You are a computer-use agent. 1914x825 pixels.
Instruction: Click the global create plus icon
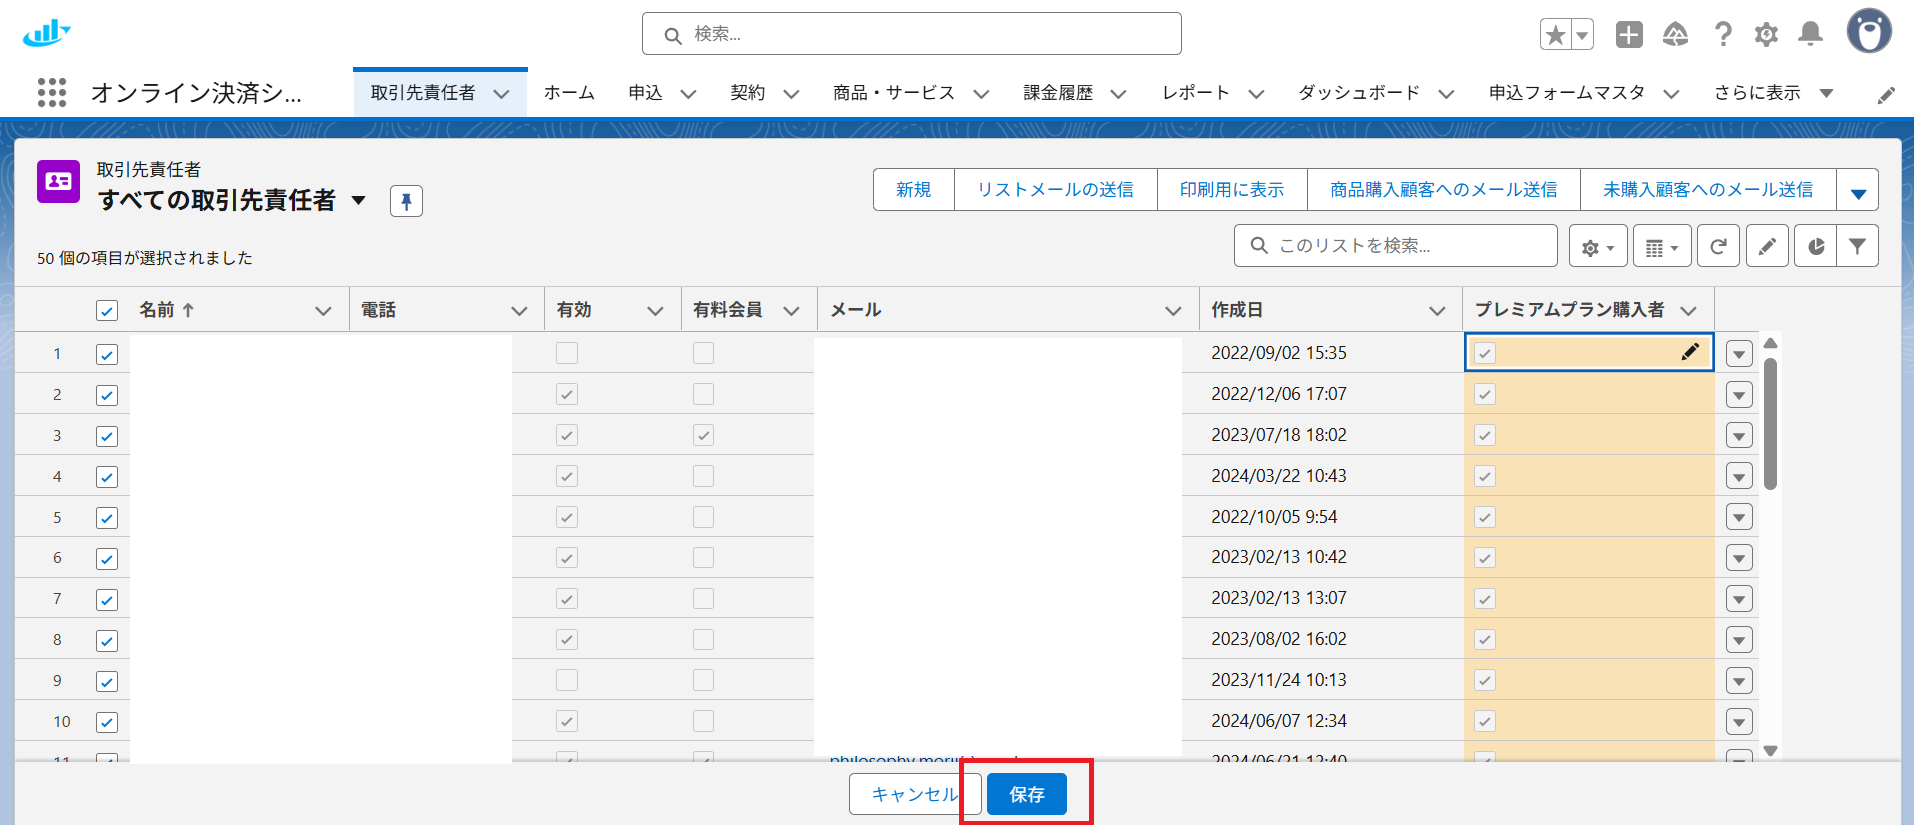(x=1629, y=35)
